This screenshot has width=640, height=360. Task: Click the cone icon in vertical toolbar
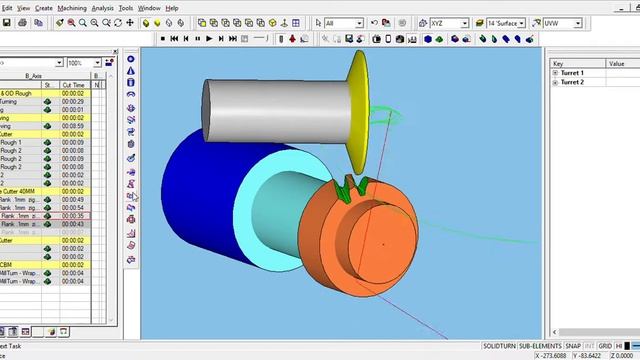click(131, 71)
